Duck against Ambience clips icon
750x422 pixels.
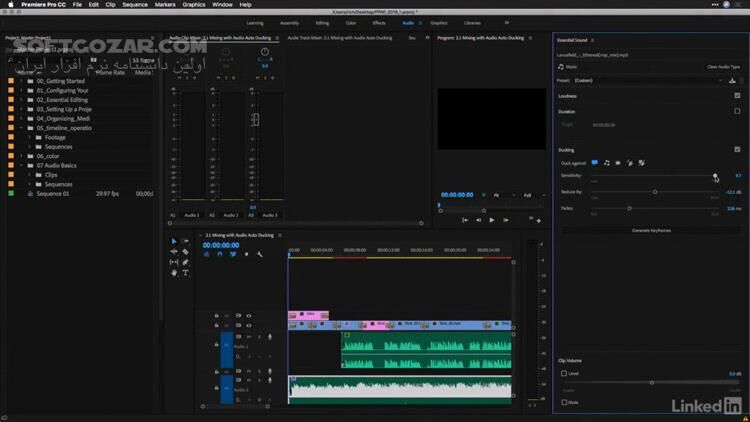tap(630, 163)
